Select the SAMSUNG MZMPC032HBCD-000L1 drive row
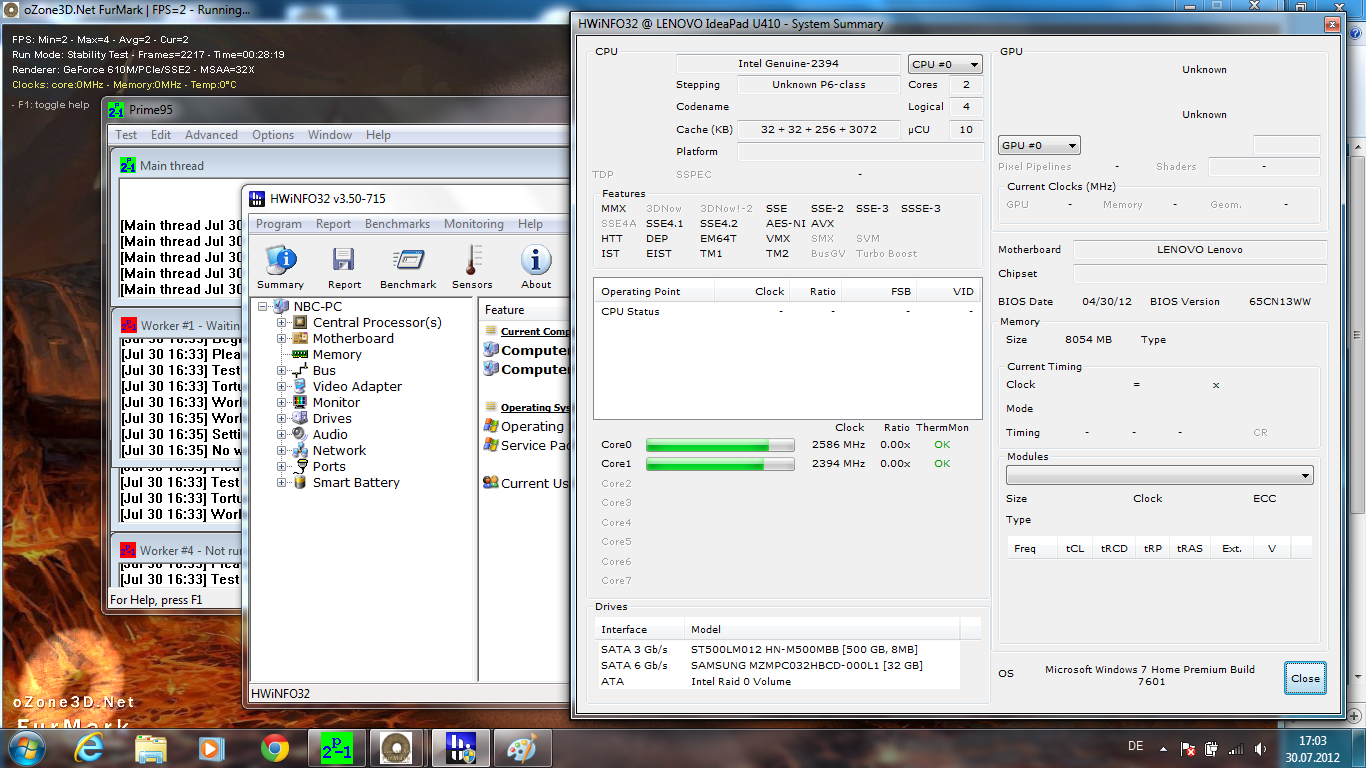The height and width of the screenshot is (768, 1366). tap(778, 665)
